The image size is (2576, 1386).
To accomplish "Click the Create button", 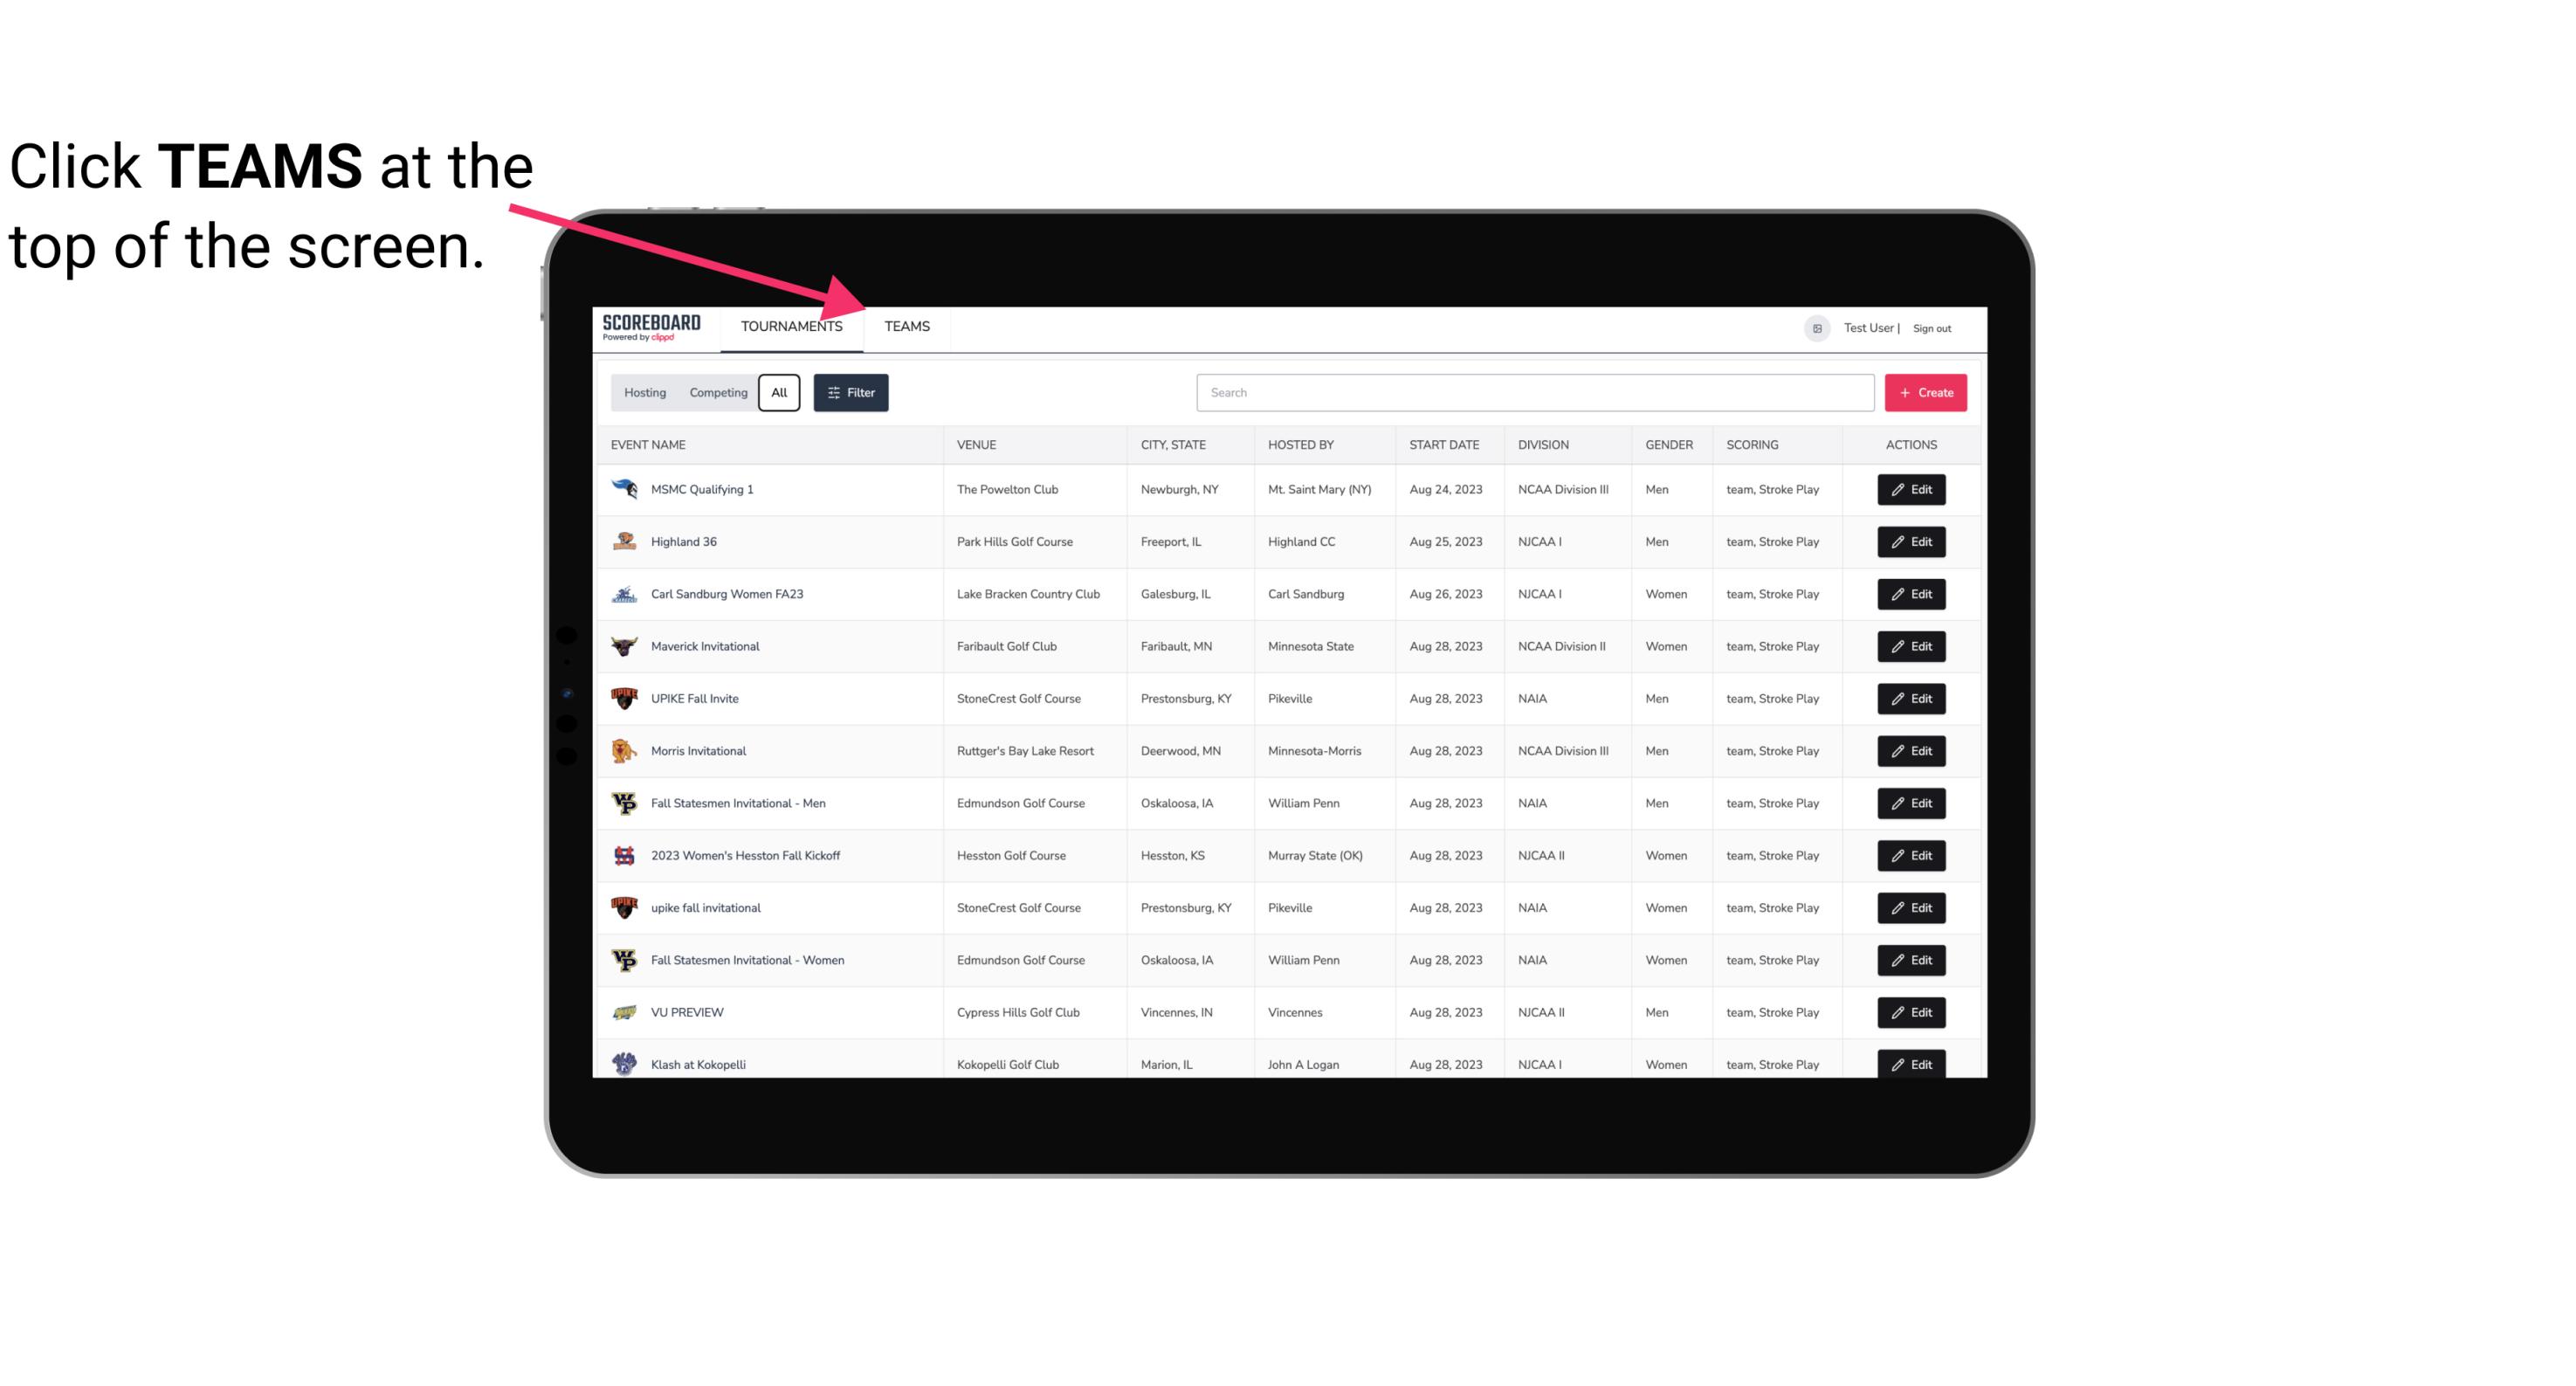I will tap(1926, 393).
